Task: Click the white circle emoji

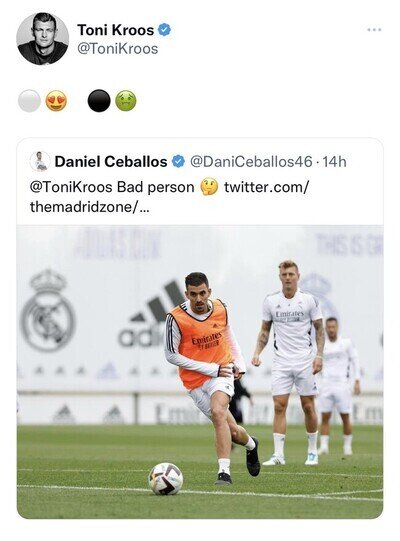Action: 29,101
